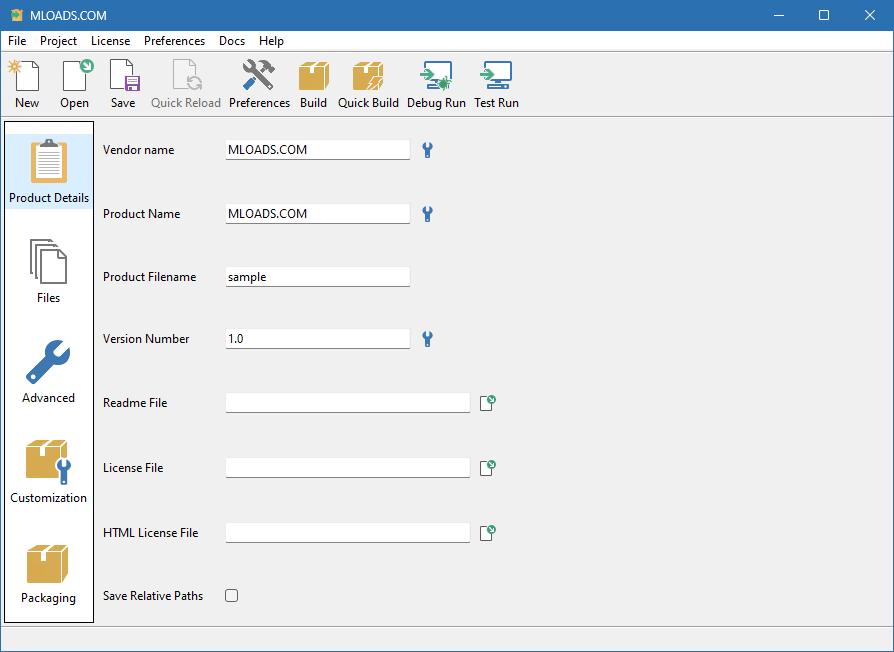Image resolution: width=894 pixels, height=652 pixels.
Task: Minimize the MLOADS.COM window
Action: pos(779,15)
